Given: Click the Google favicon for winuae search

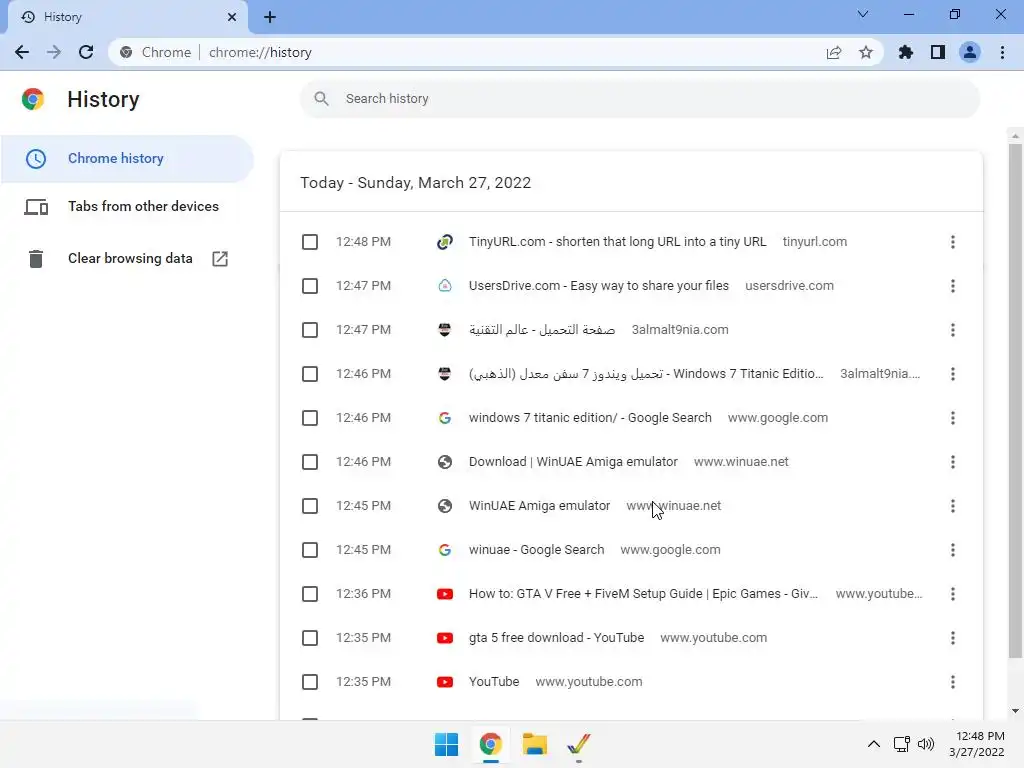Looking at the screenshot, I should tap(445, 550).
